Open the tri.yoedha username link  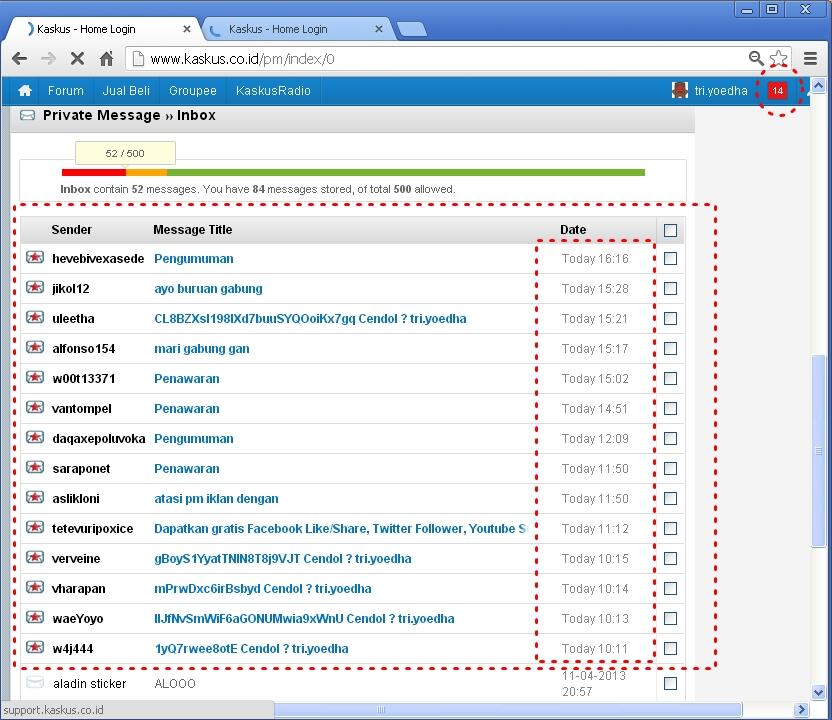click(721, 91)
